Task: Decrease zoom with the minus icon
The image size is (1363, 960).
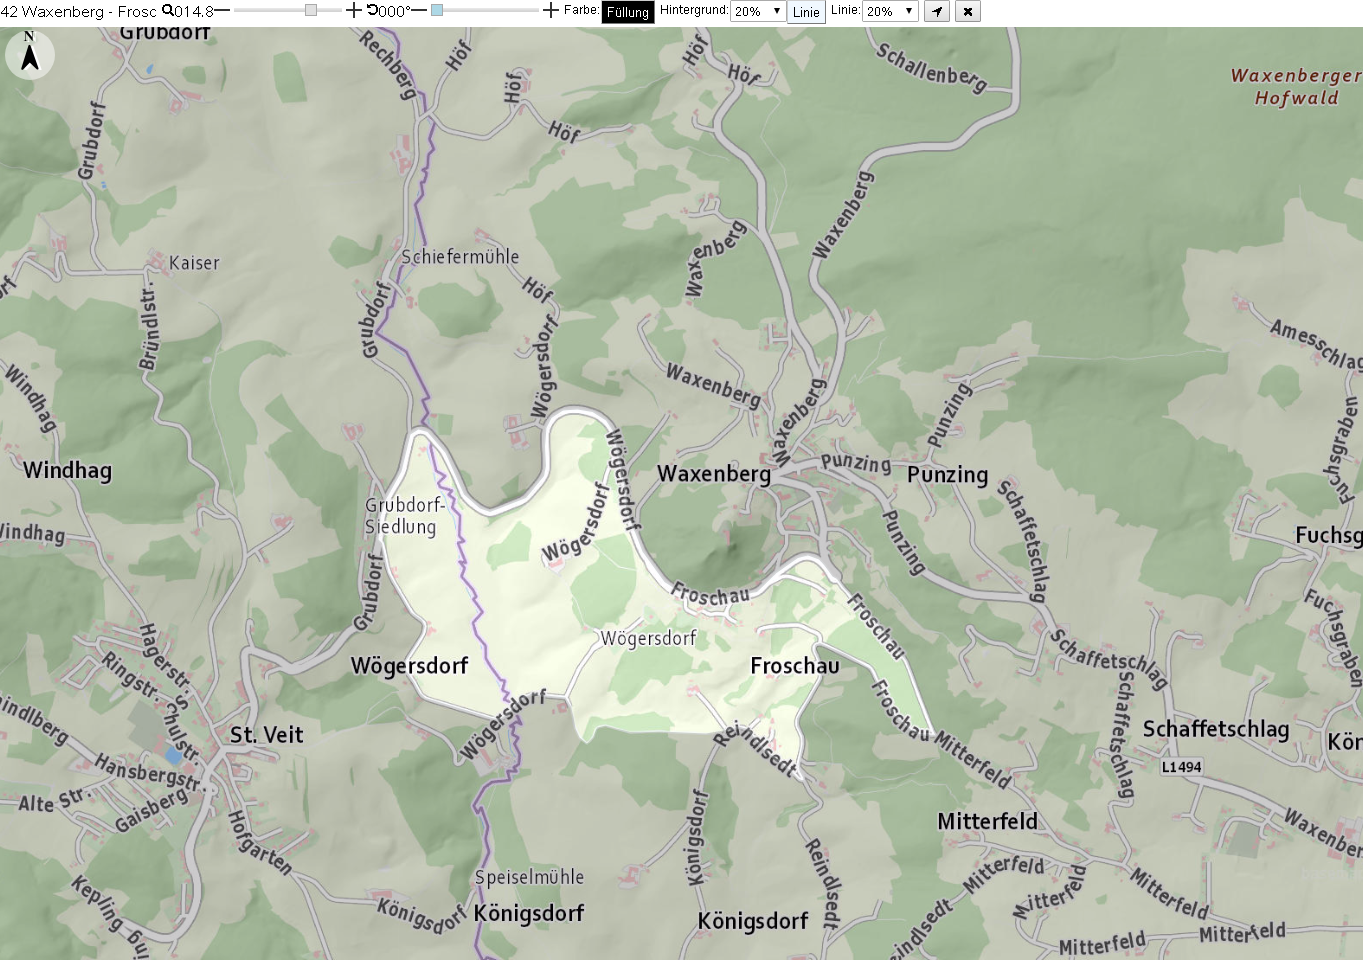Action: pos(222,11)
